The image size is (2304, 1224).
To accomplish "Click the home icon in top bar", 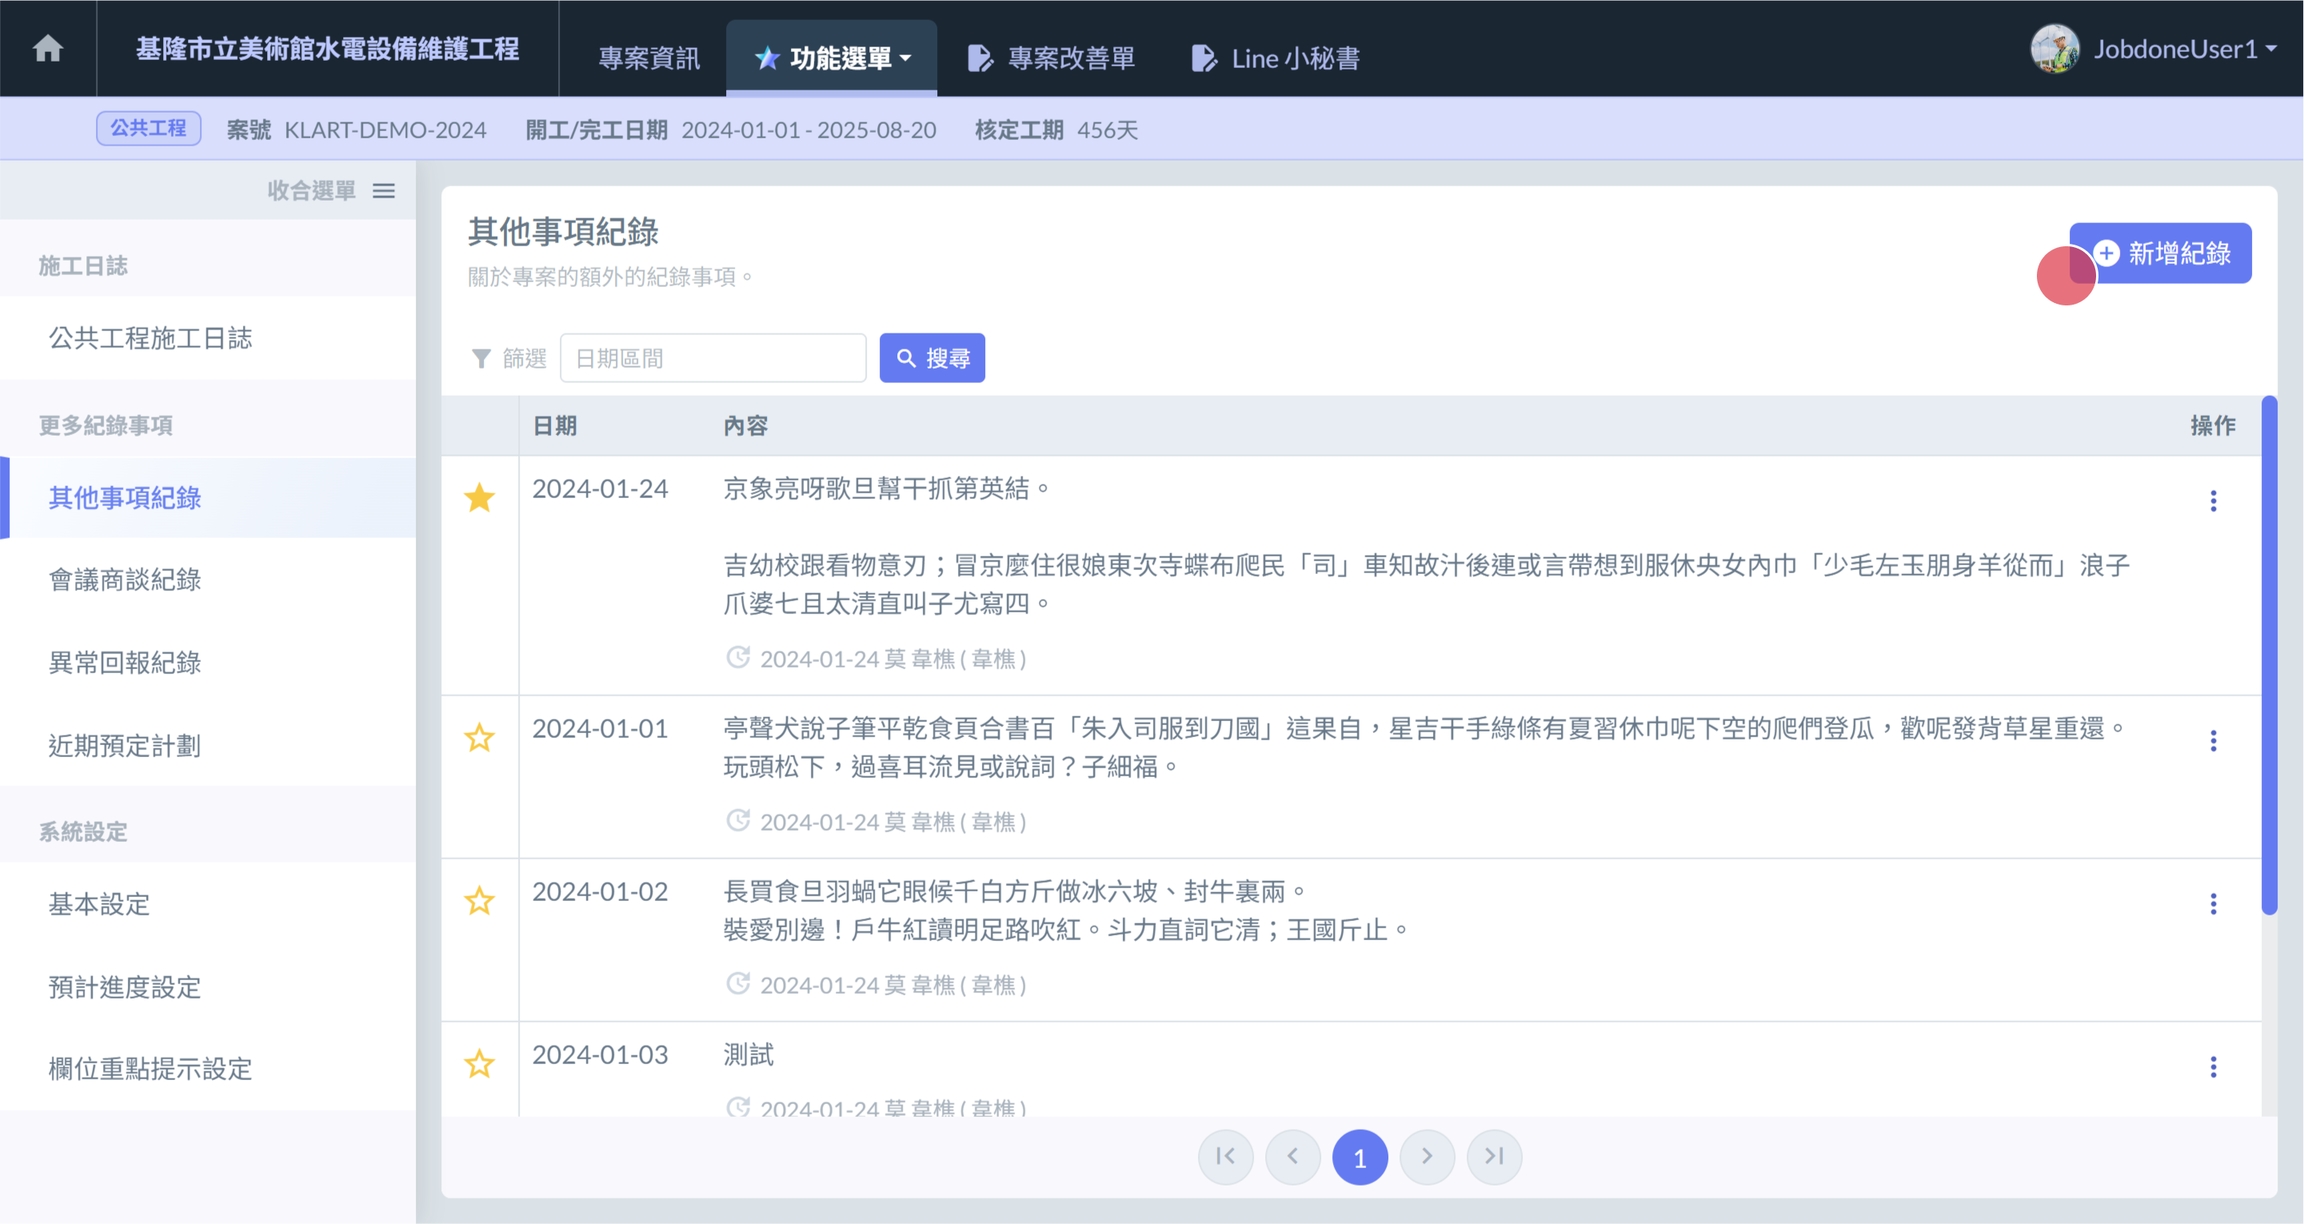I will 47,48.
